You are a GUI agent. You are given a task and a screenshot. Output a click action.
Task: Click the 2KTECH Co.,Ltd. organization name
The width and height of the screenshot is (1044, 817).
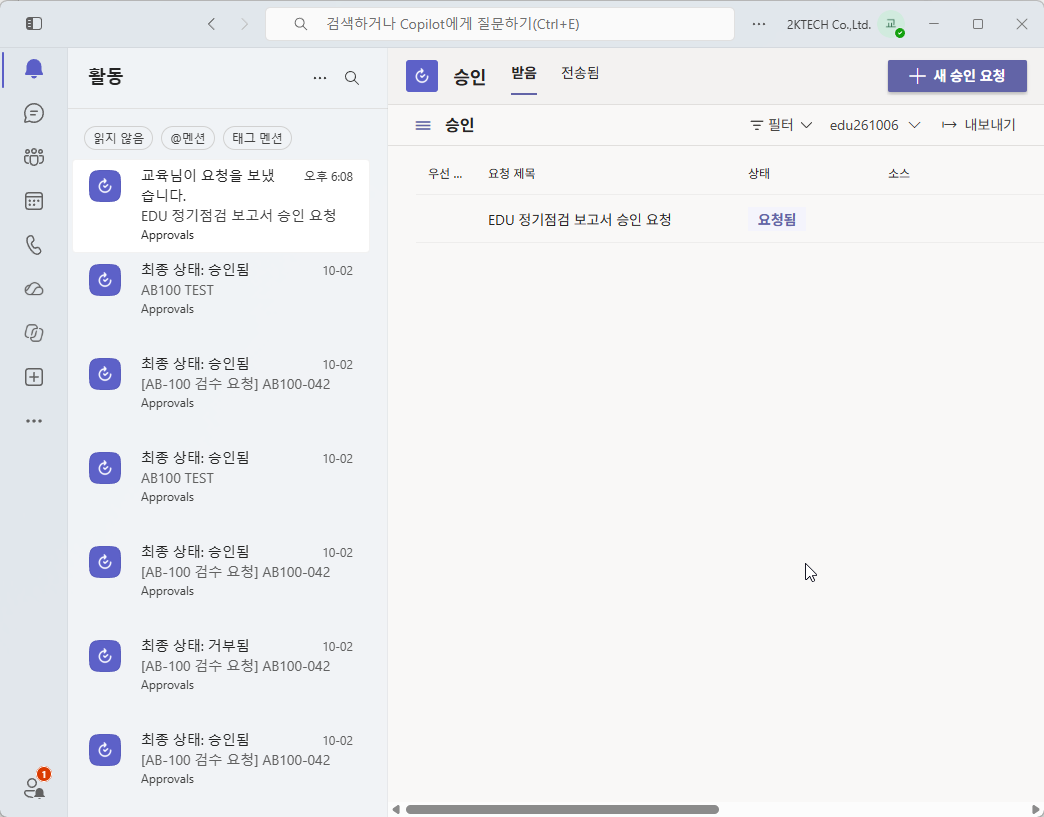[x=828, y=25]
